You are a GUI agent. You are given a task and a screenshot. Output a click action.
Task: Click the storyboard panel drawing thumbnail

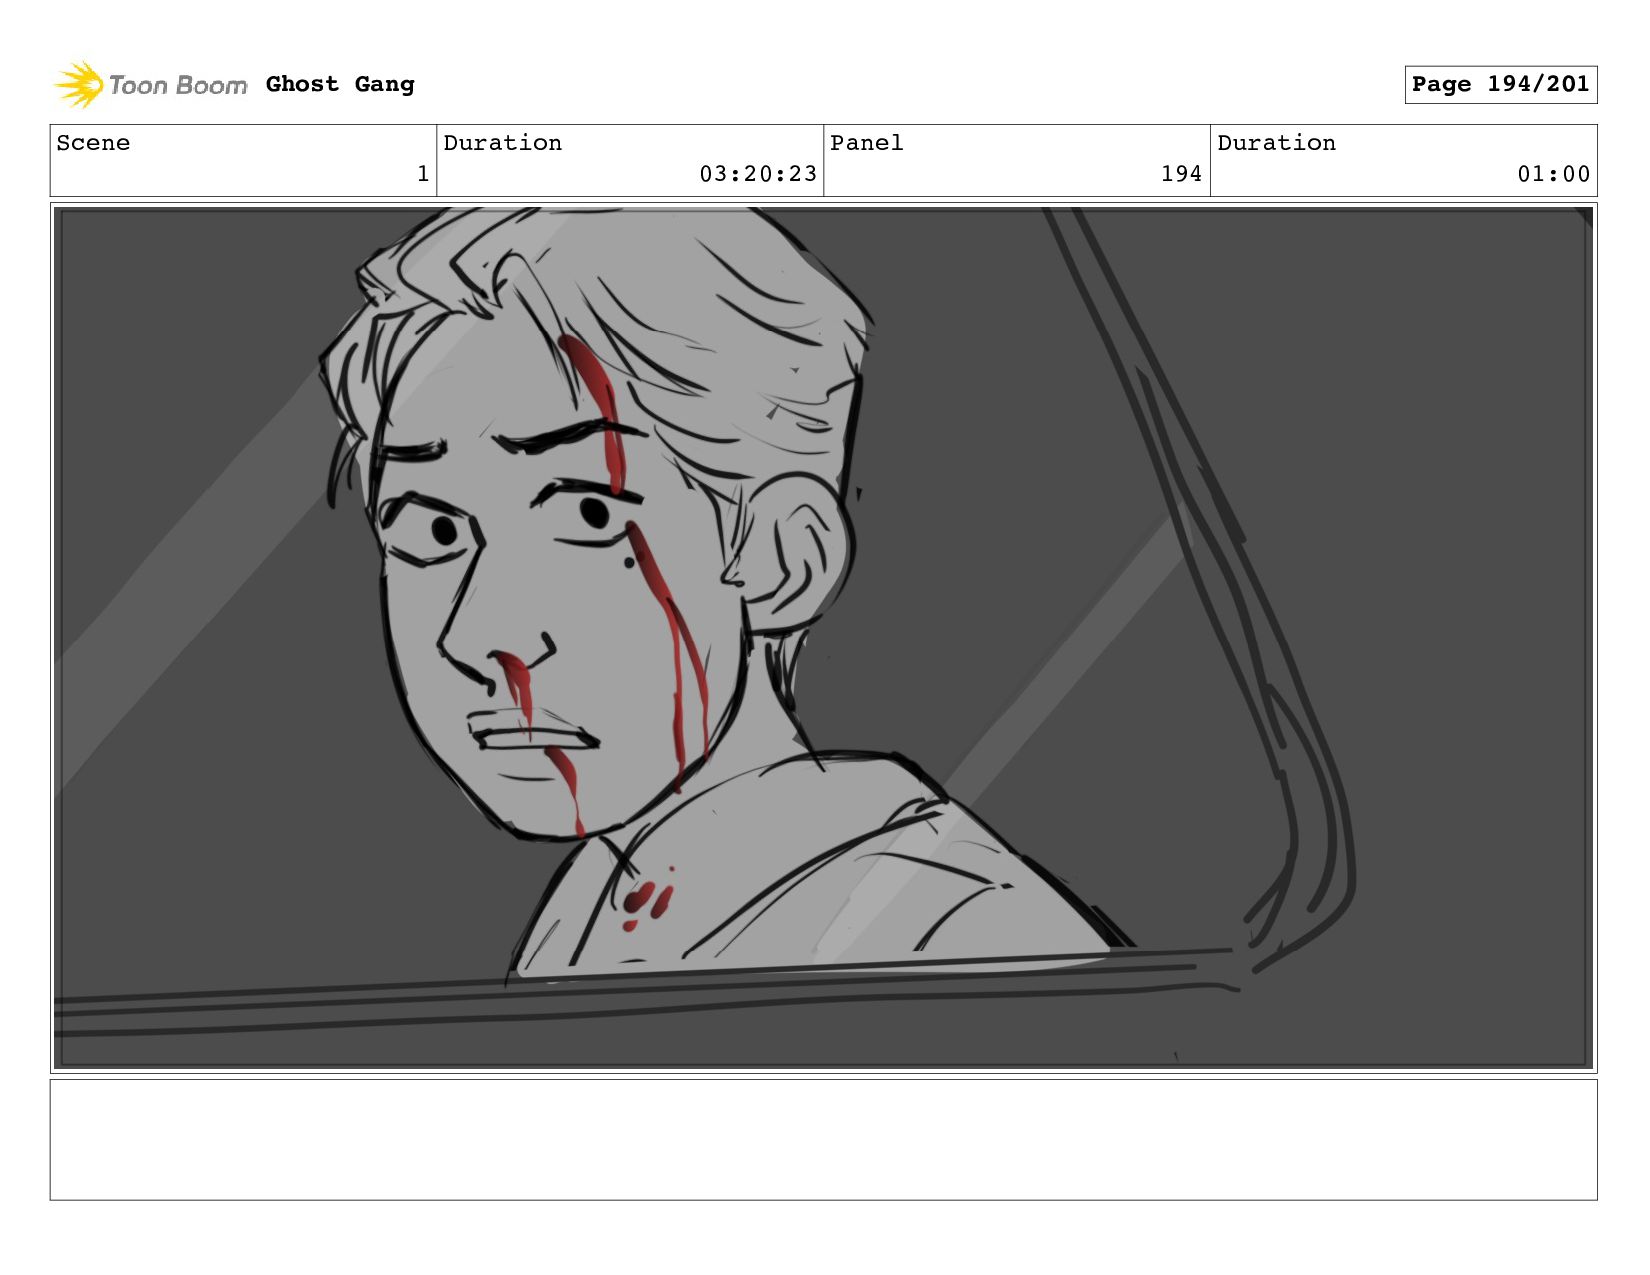[x=824, y=638]
